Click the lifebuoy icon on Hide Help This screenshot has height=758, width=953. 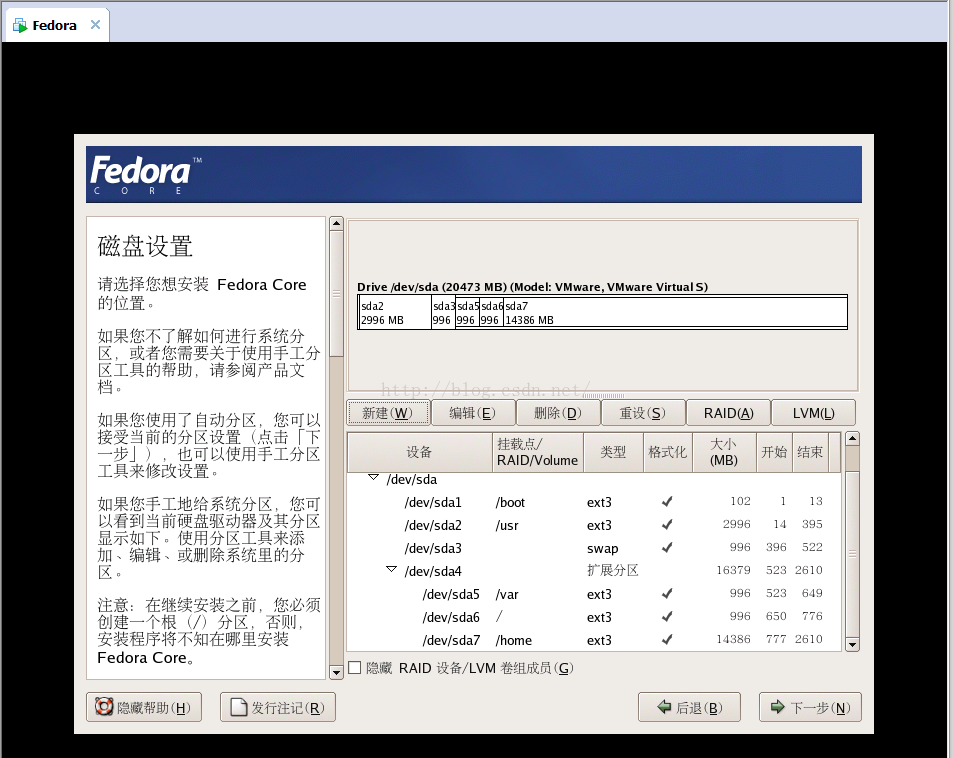[104, 706]
